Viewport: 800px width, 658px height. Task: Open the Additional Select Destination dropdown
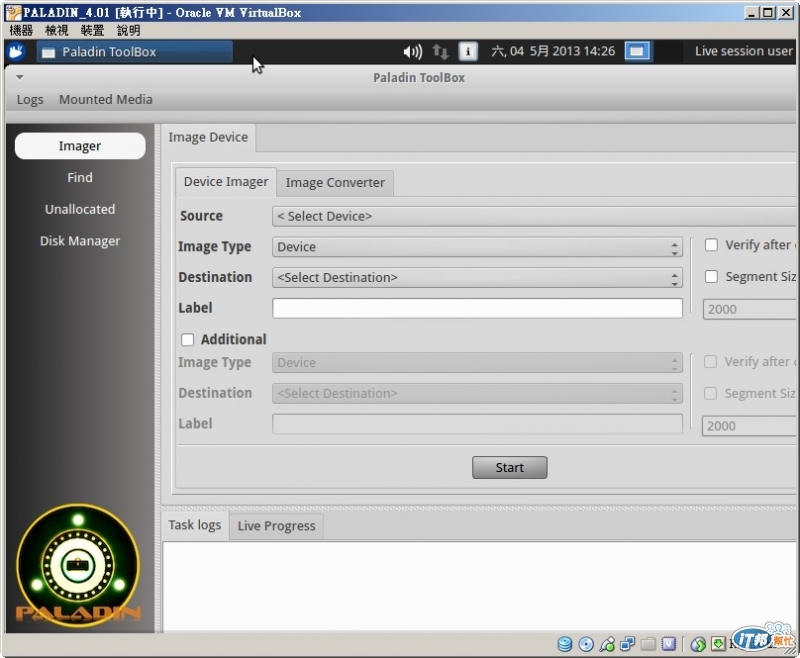pos(477,393)
